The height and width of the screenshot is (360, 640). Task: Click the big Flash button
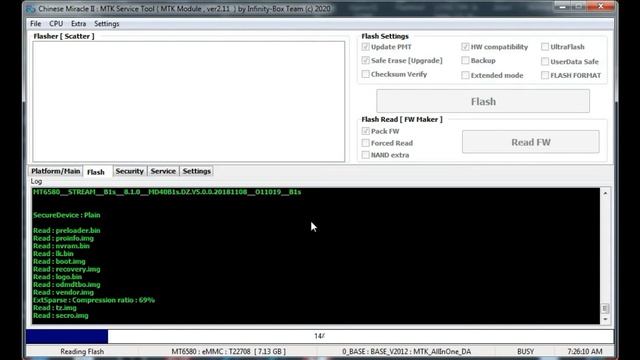[x=483, y=101]
